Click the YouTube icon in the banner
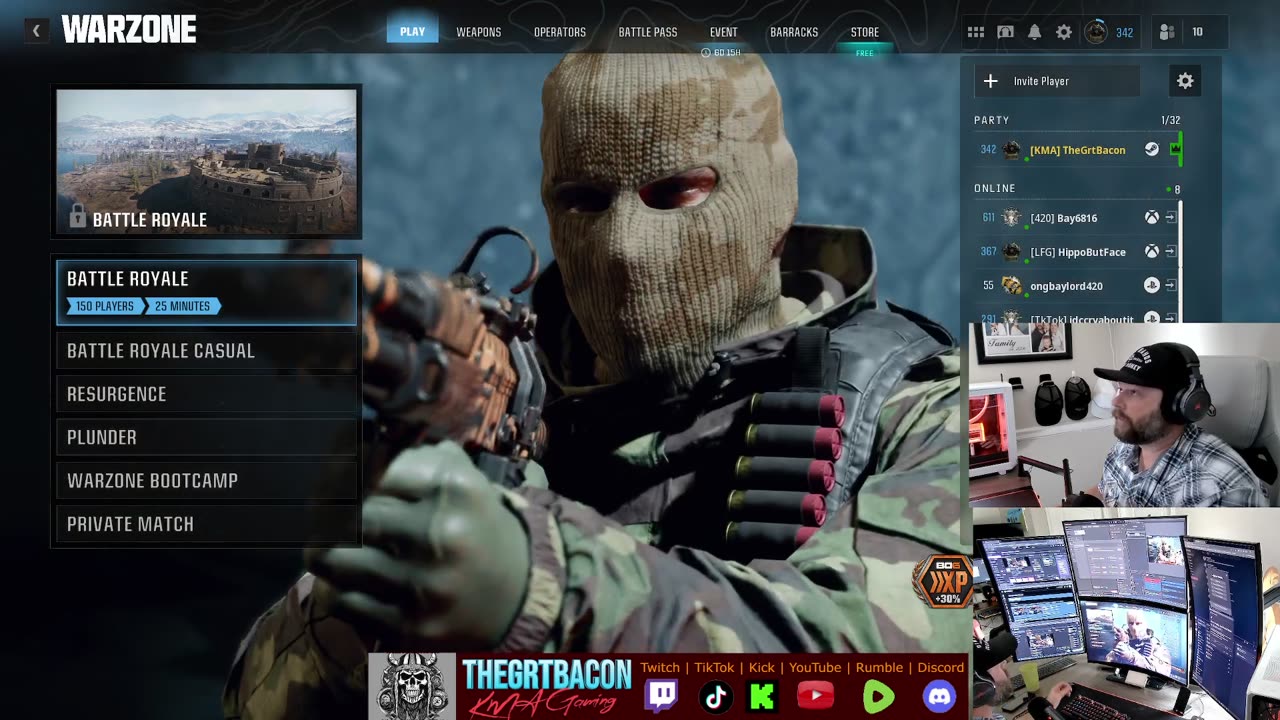Screen dimensions: 1280x720 tap(816, 696)
